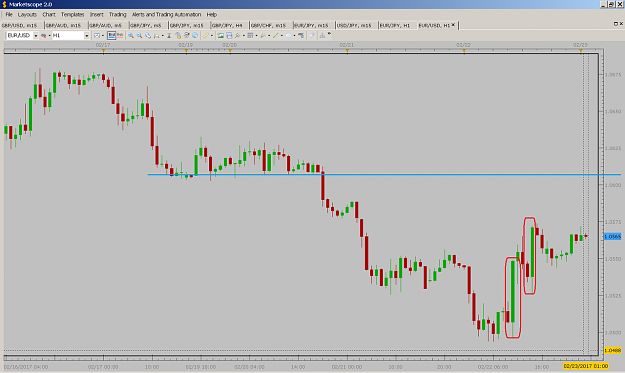Click the zoom in magnifier icon
The width and height of the screenshot is (625, 373).
[131, 35]
